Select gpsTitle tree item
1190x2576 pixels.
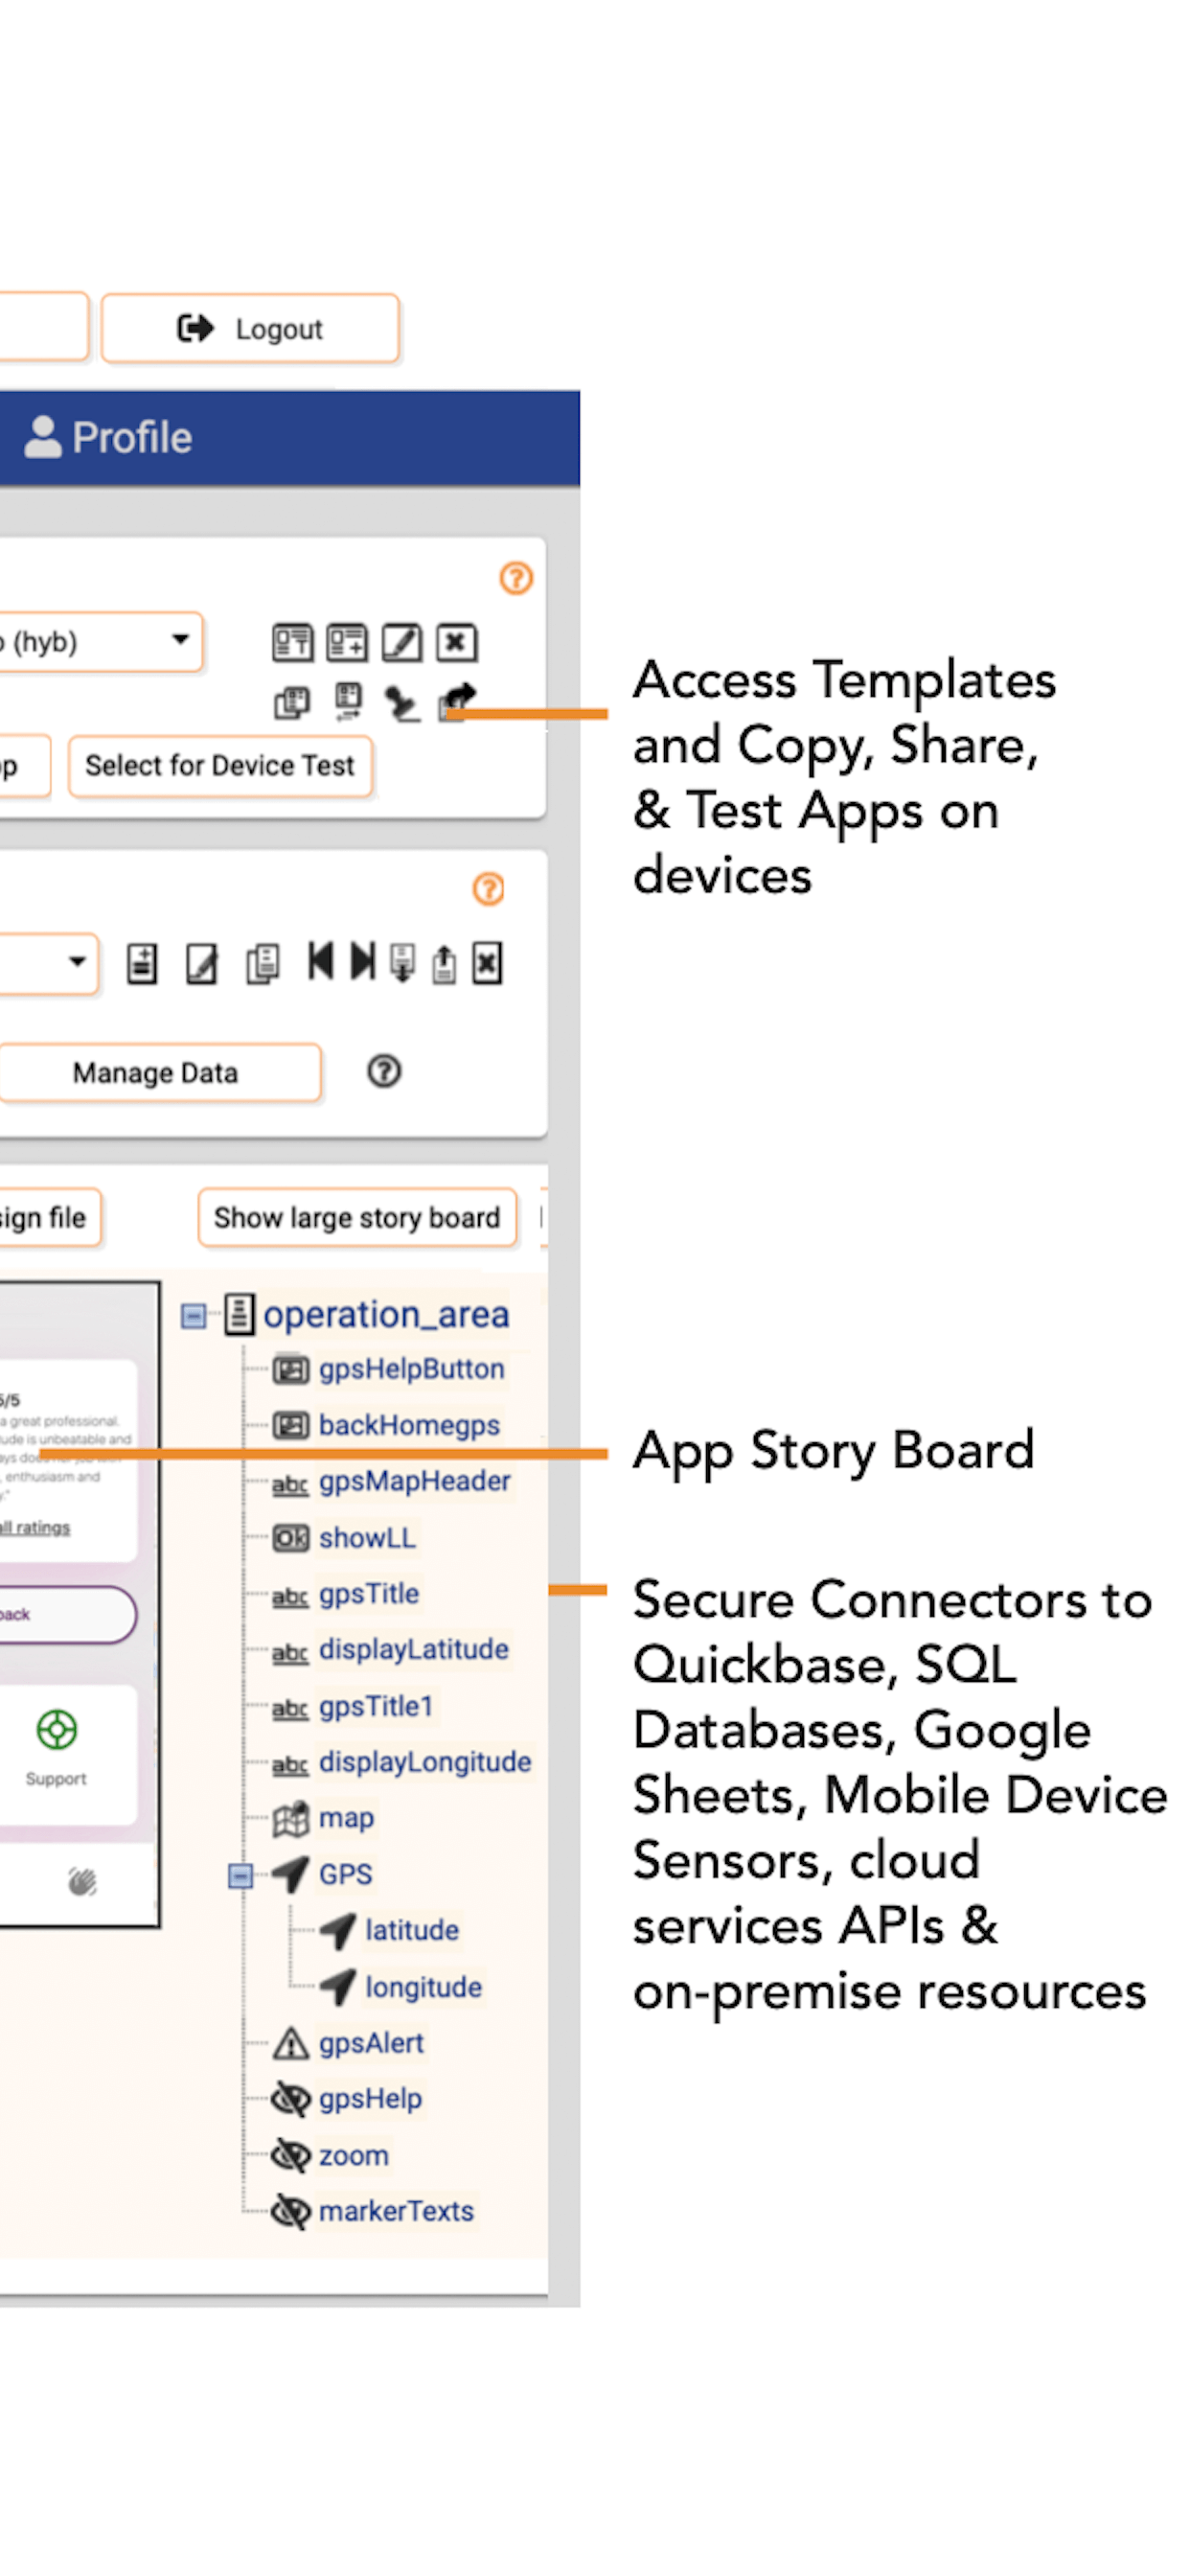369,1594
